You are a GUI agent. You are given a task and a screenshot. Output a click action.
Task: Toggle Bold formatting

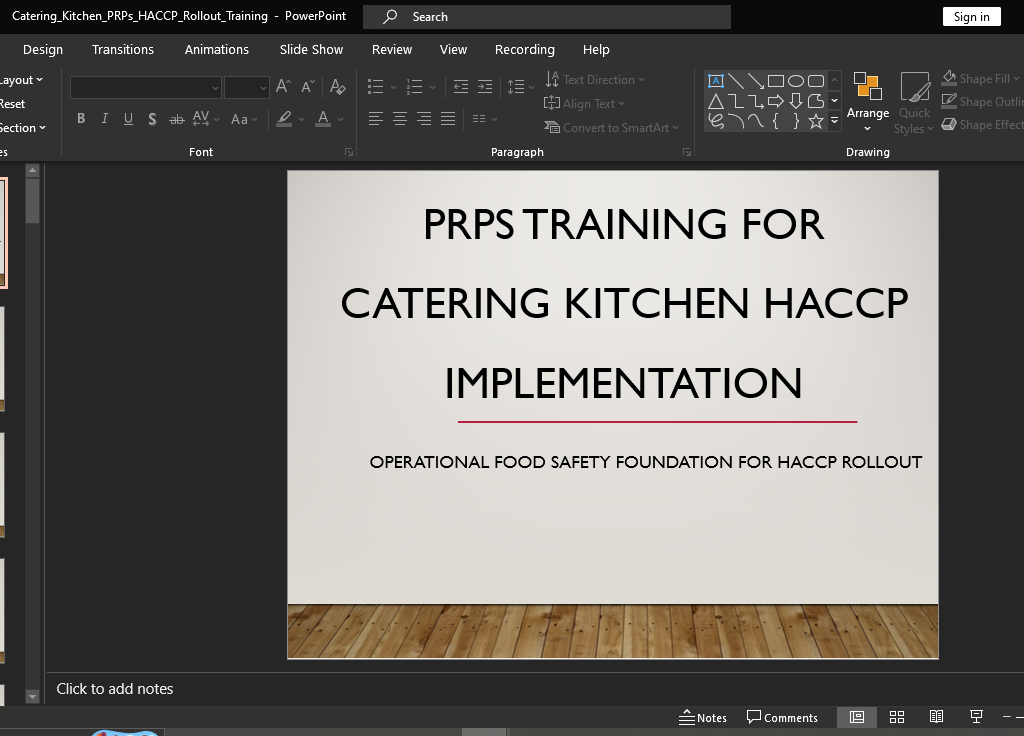point(81,119)
